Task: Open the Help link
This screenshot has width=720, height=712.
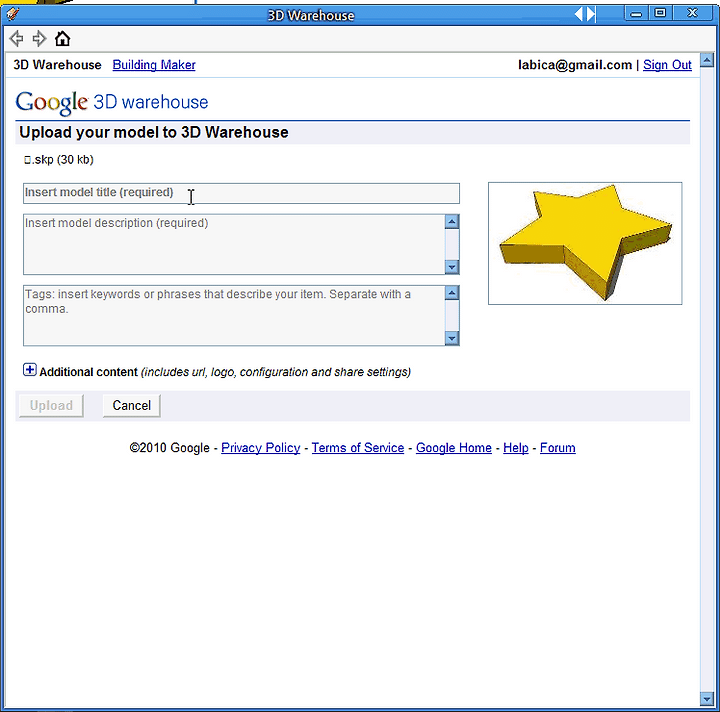Action: click(x=516, y=448)
